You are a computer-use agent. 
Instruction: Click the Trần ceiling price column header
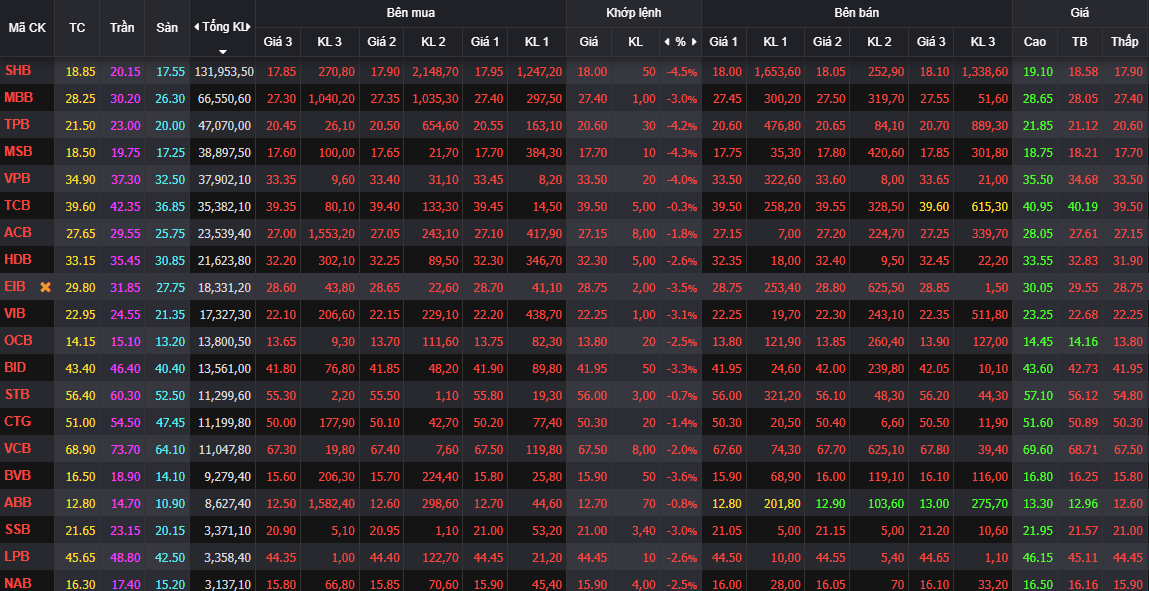click(122, 28)
